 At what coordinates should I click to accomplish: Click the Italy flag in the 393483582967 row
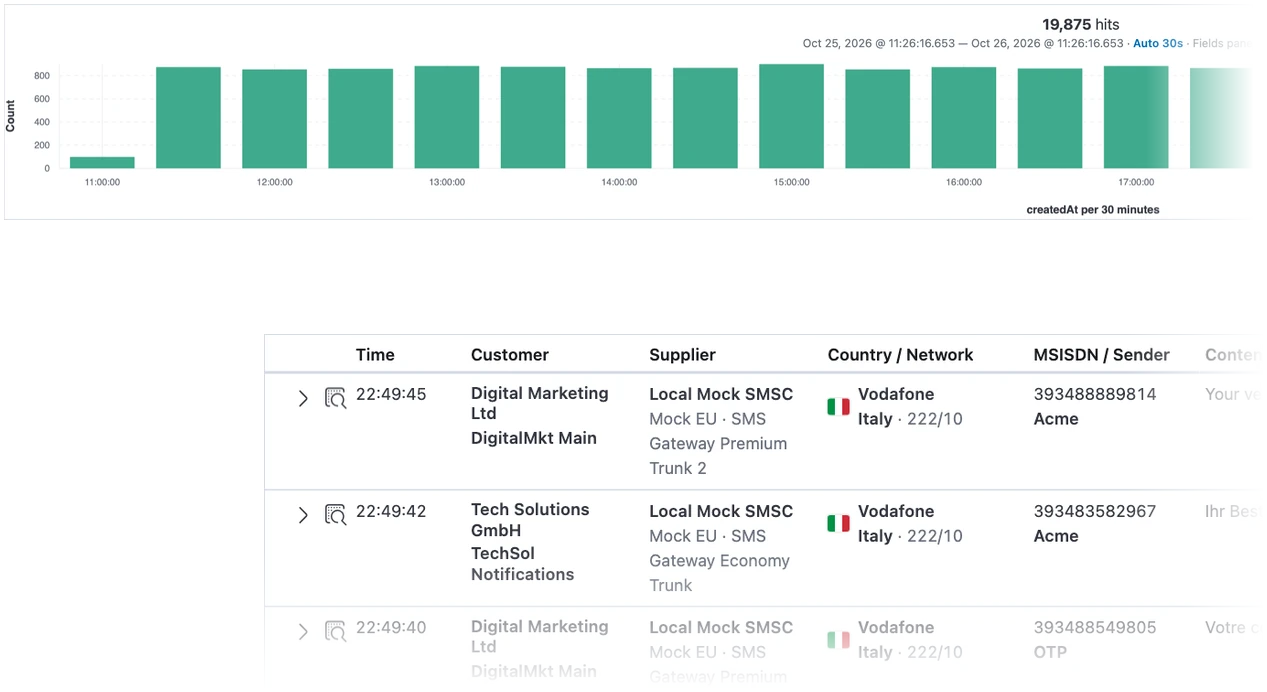click(838, 523)
